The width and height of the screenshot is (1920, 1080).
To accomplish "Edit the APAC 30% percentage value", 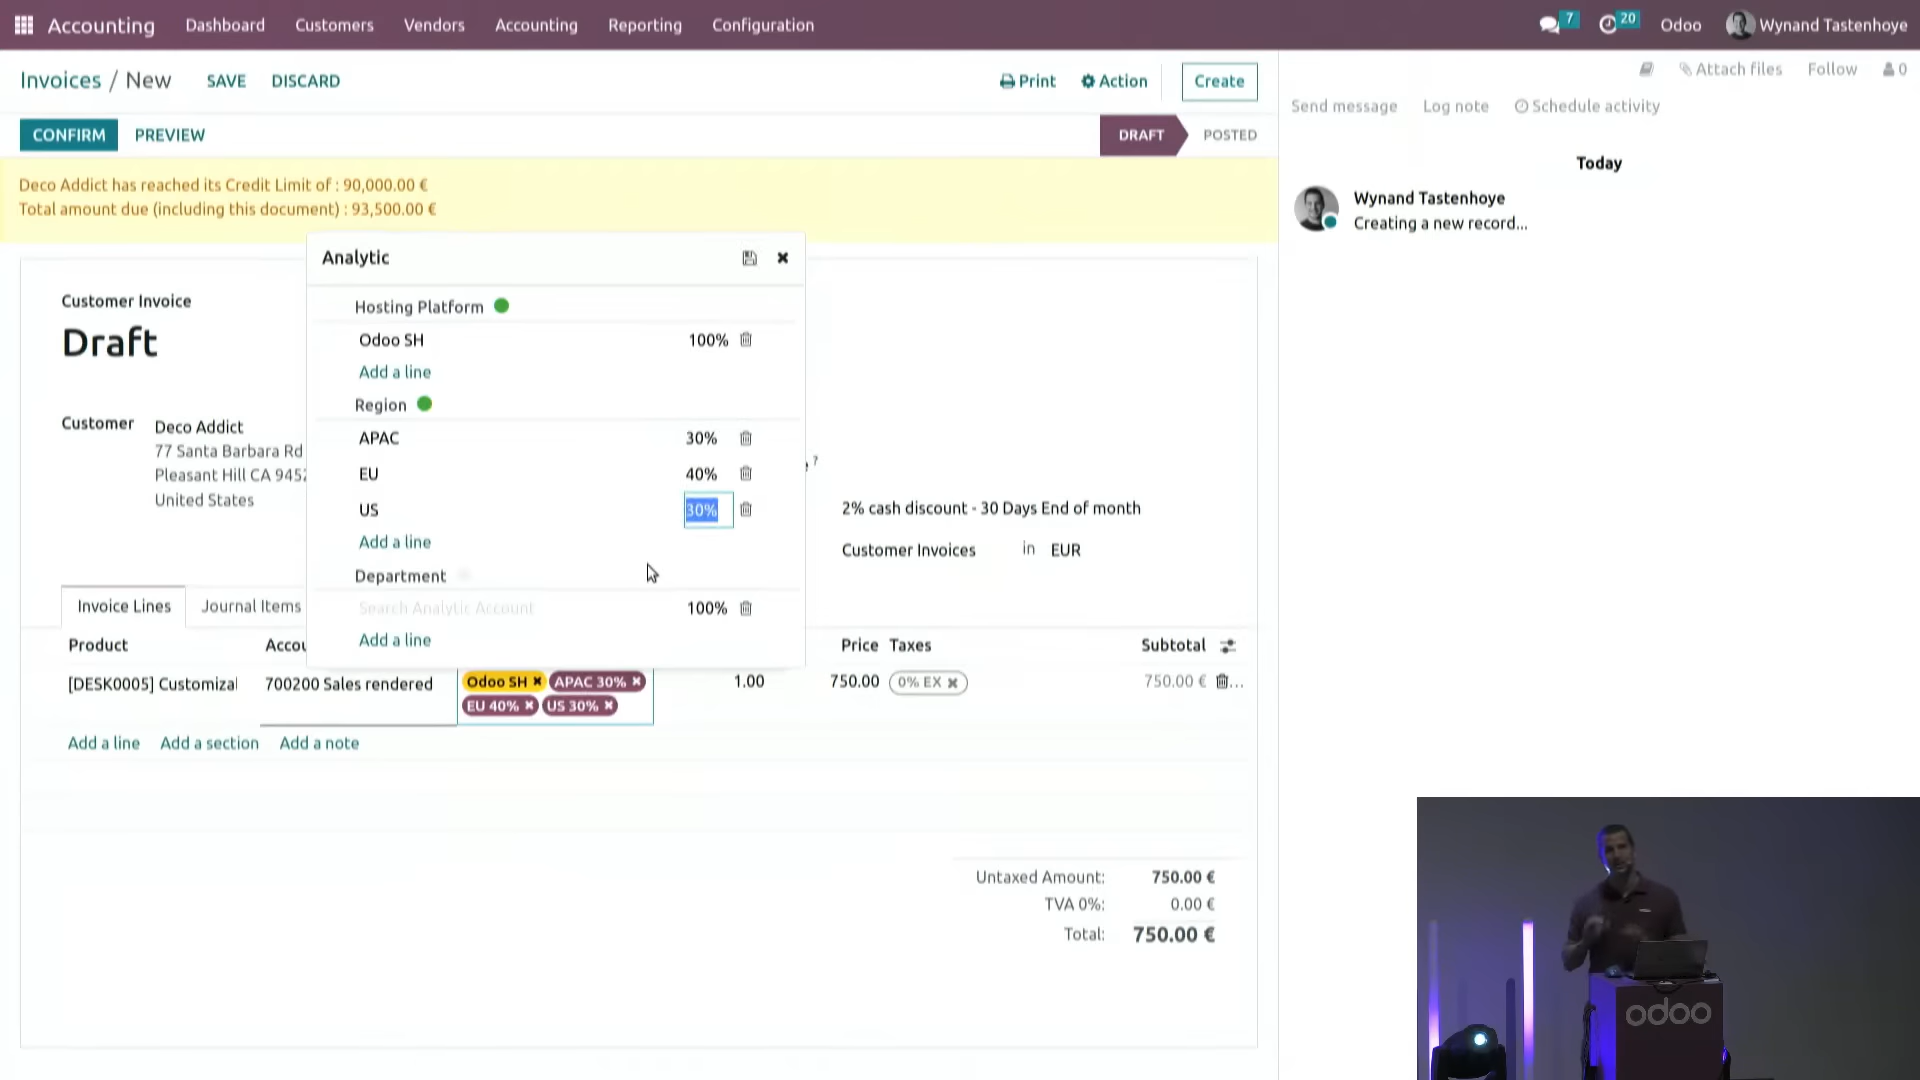I will pyautogui.click(x=701, y=438).
